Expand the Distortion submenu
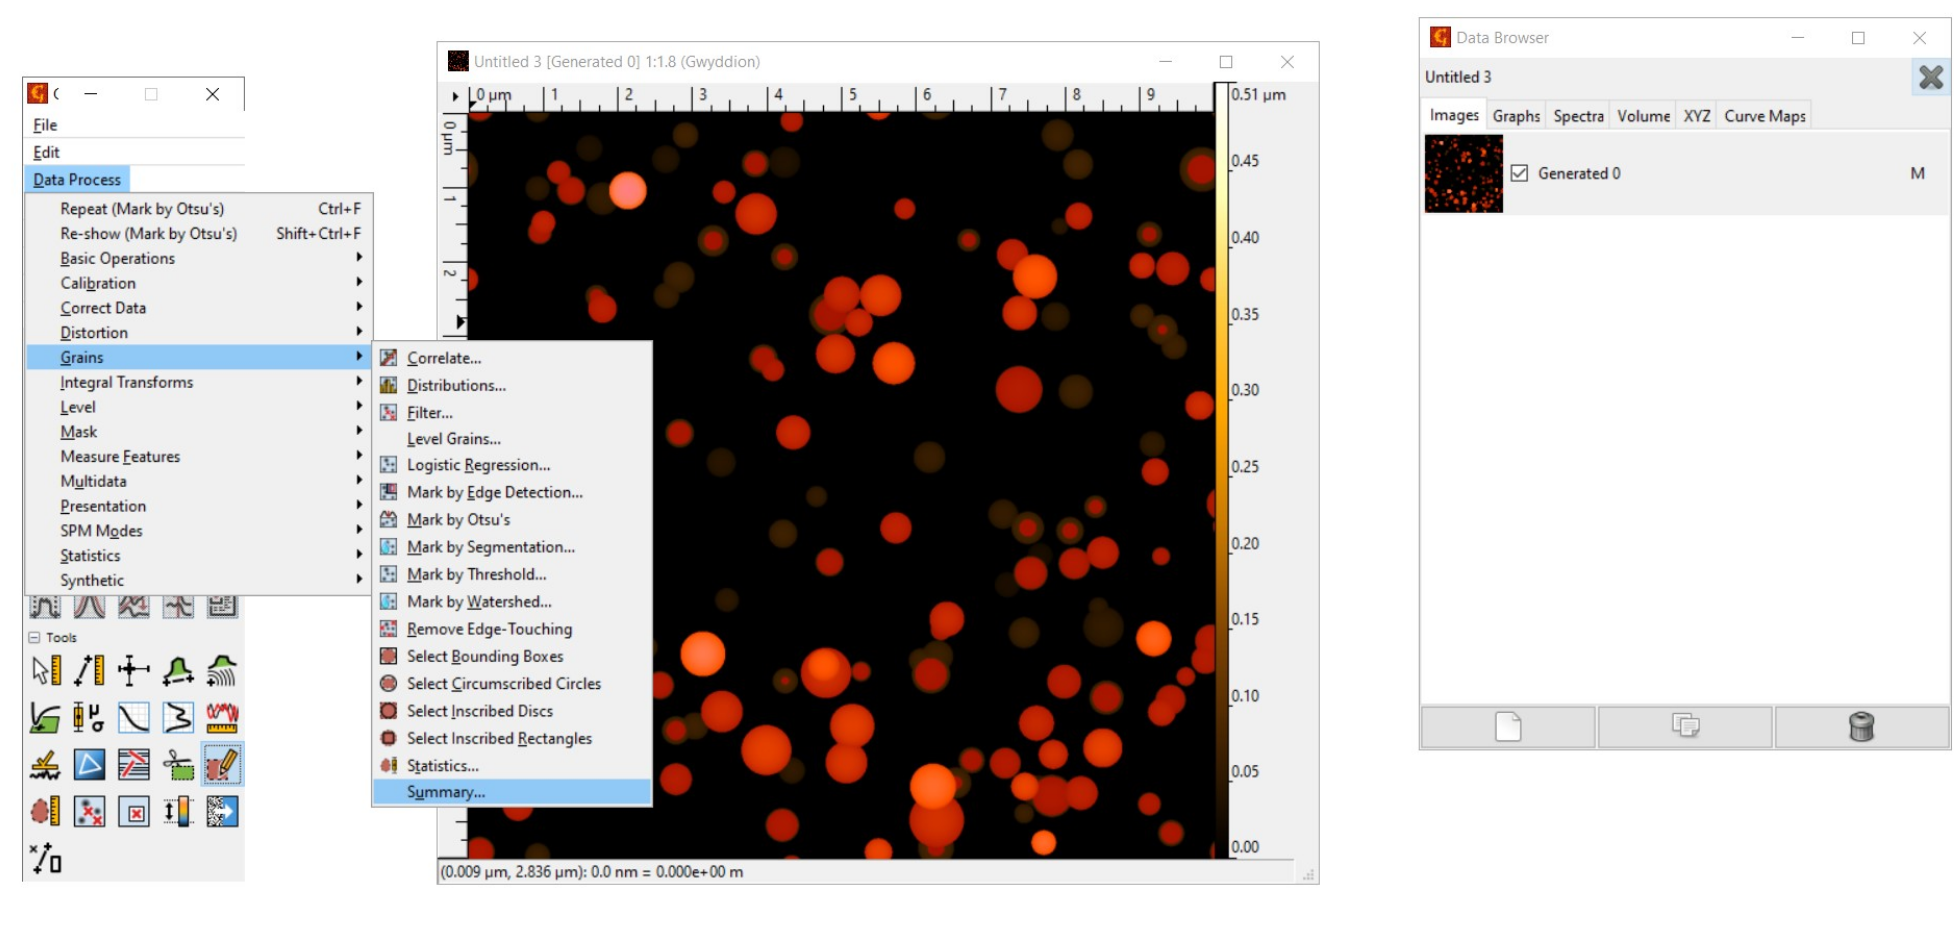The image size is (1954, 948). coord(200,332)
